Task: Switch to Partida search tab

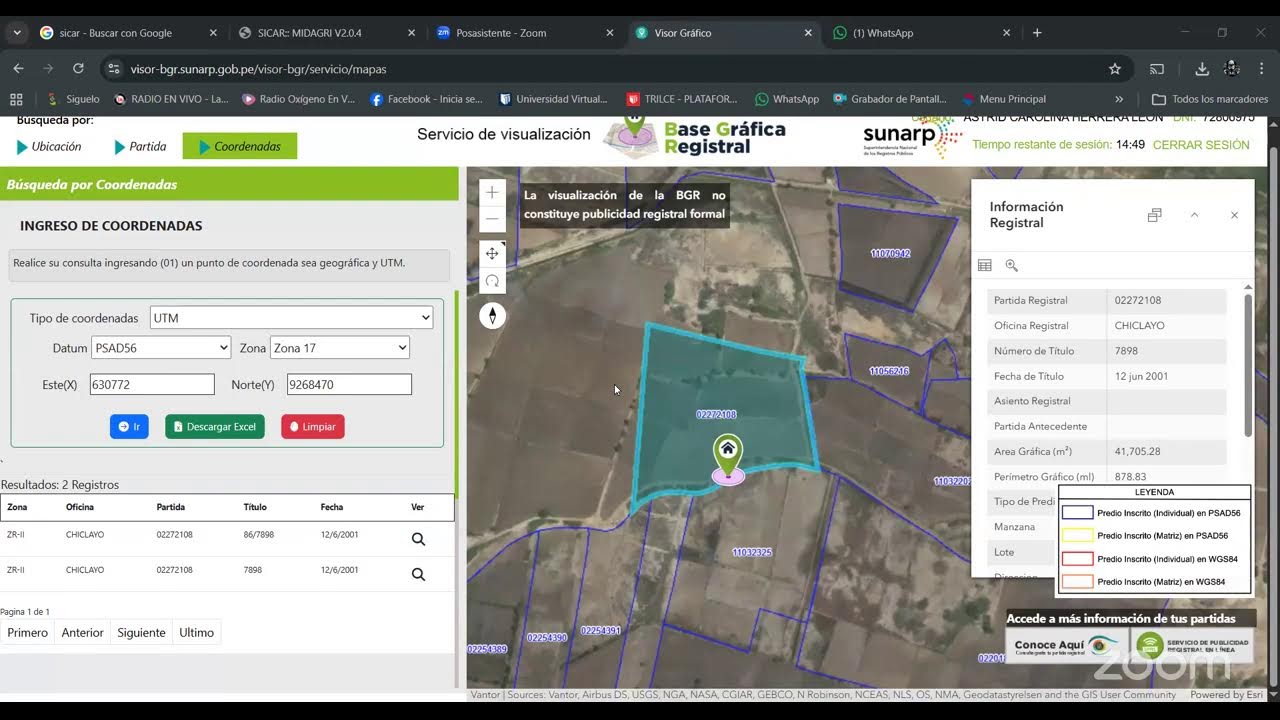Action: pos(140,146)
